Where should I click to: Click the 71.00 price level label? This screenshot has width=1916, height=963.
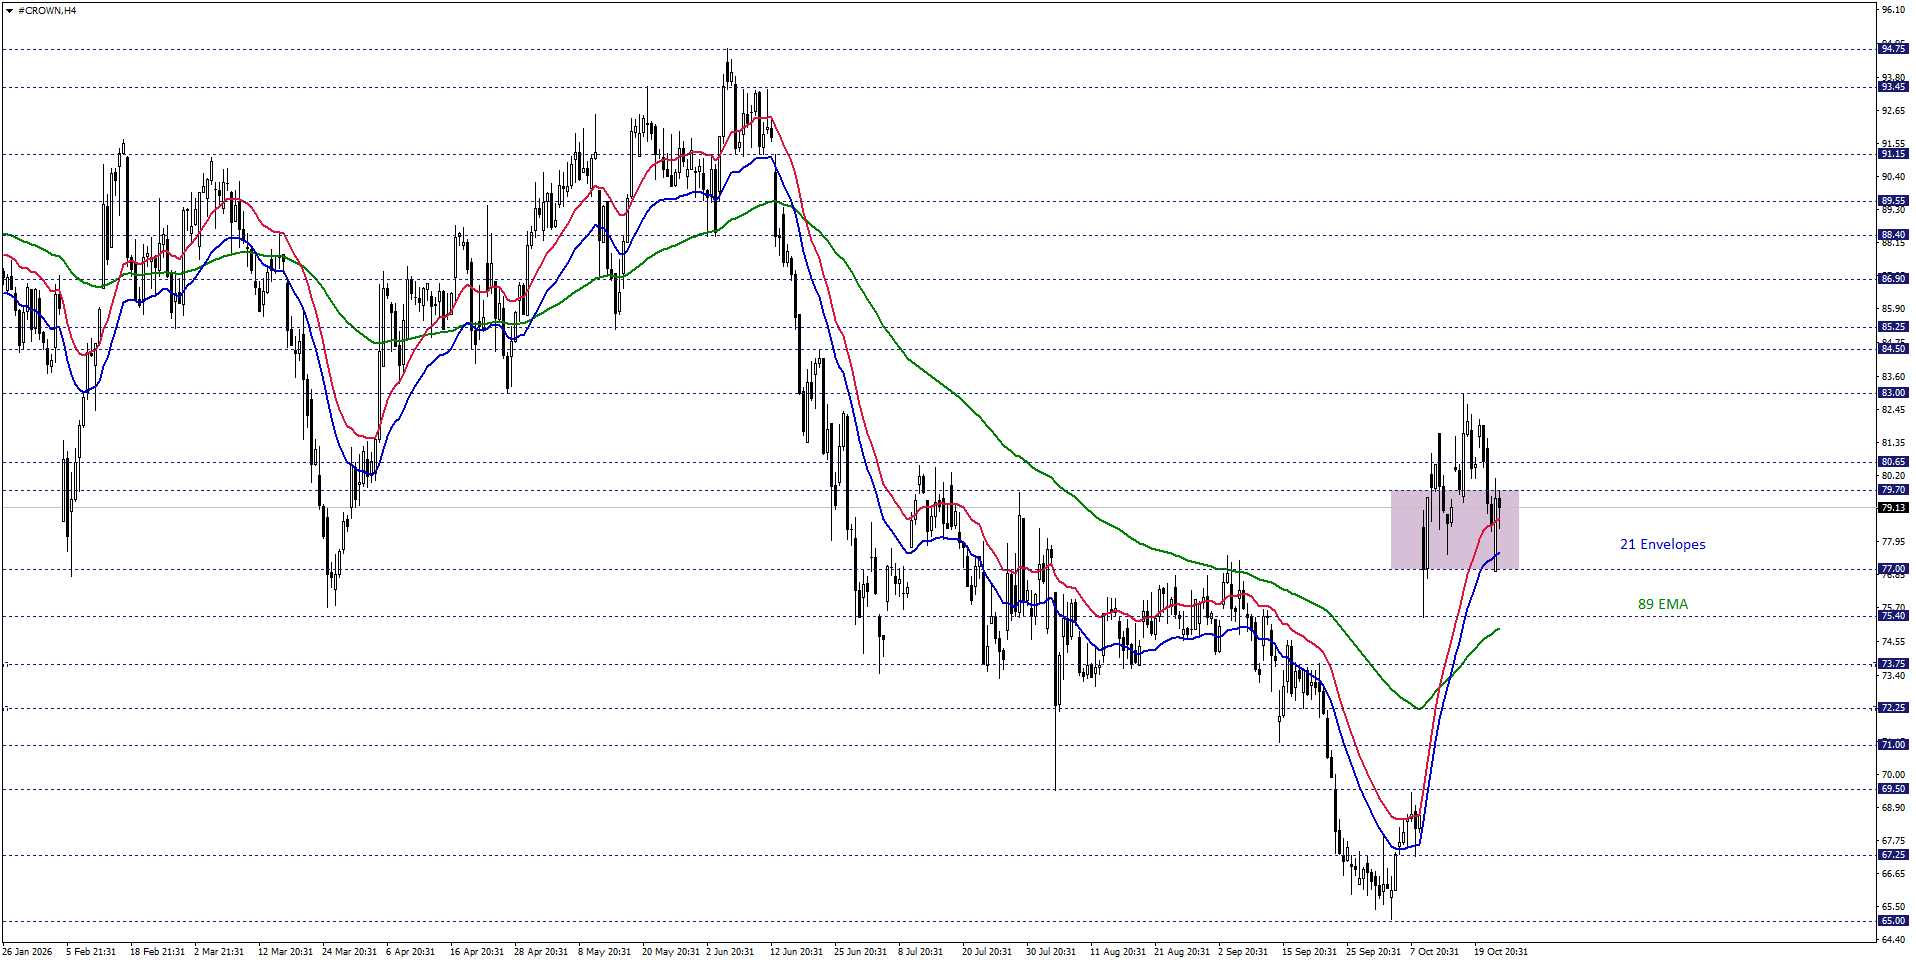tap(1893, 745)
